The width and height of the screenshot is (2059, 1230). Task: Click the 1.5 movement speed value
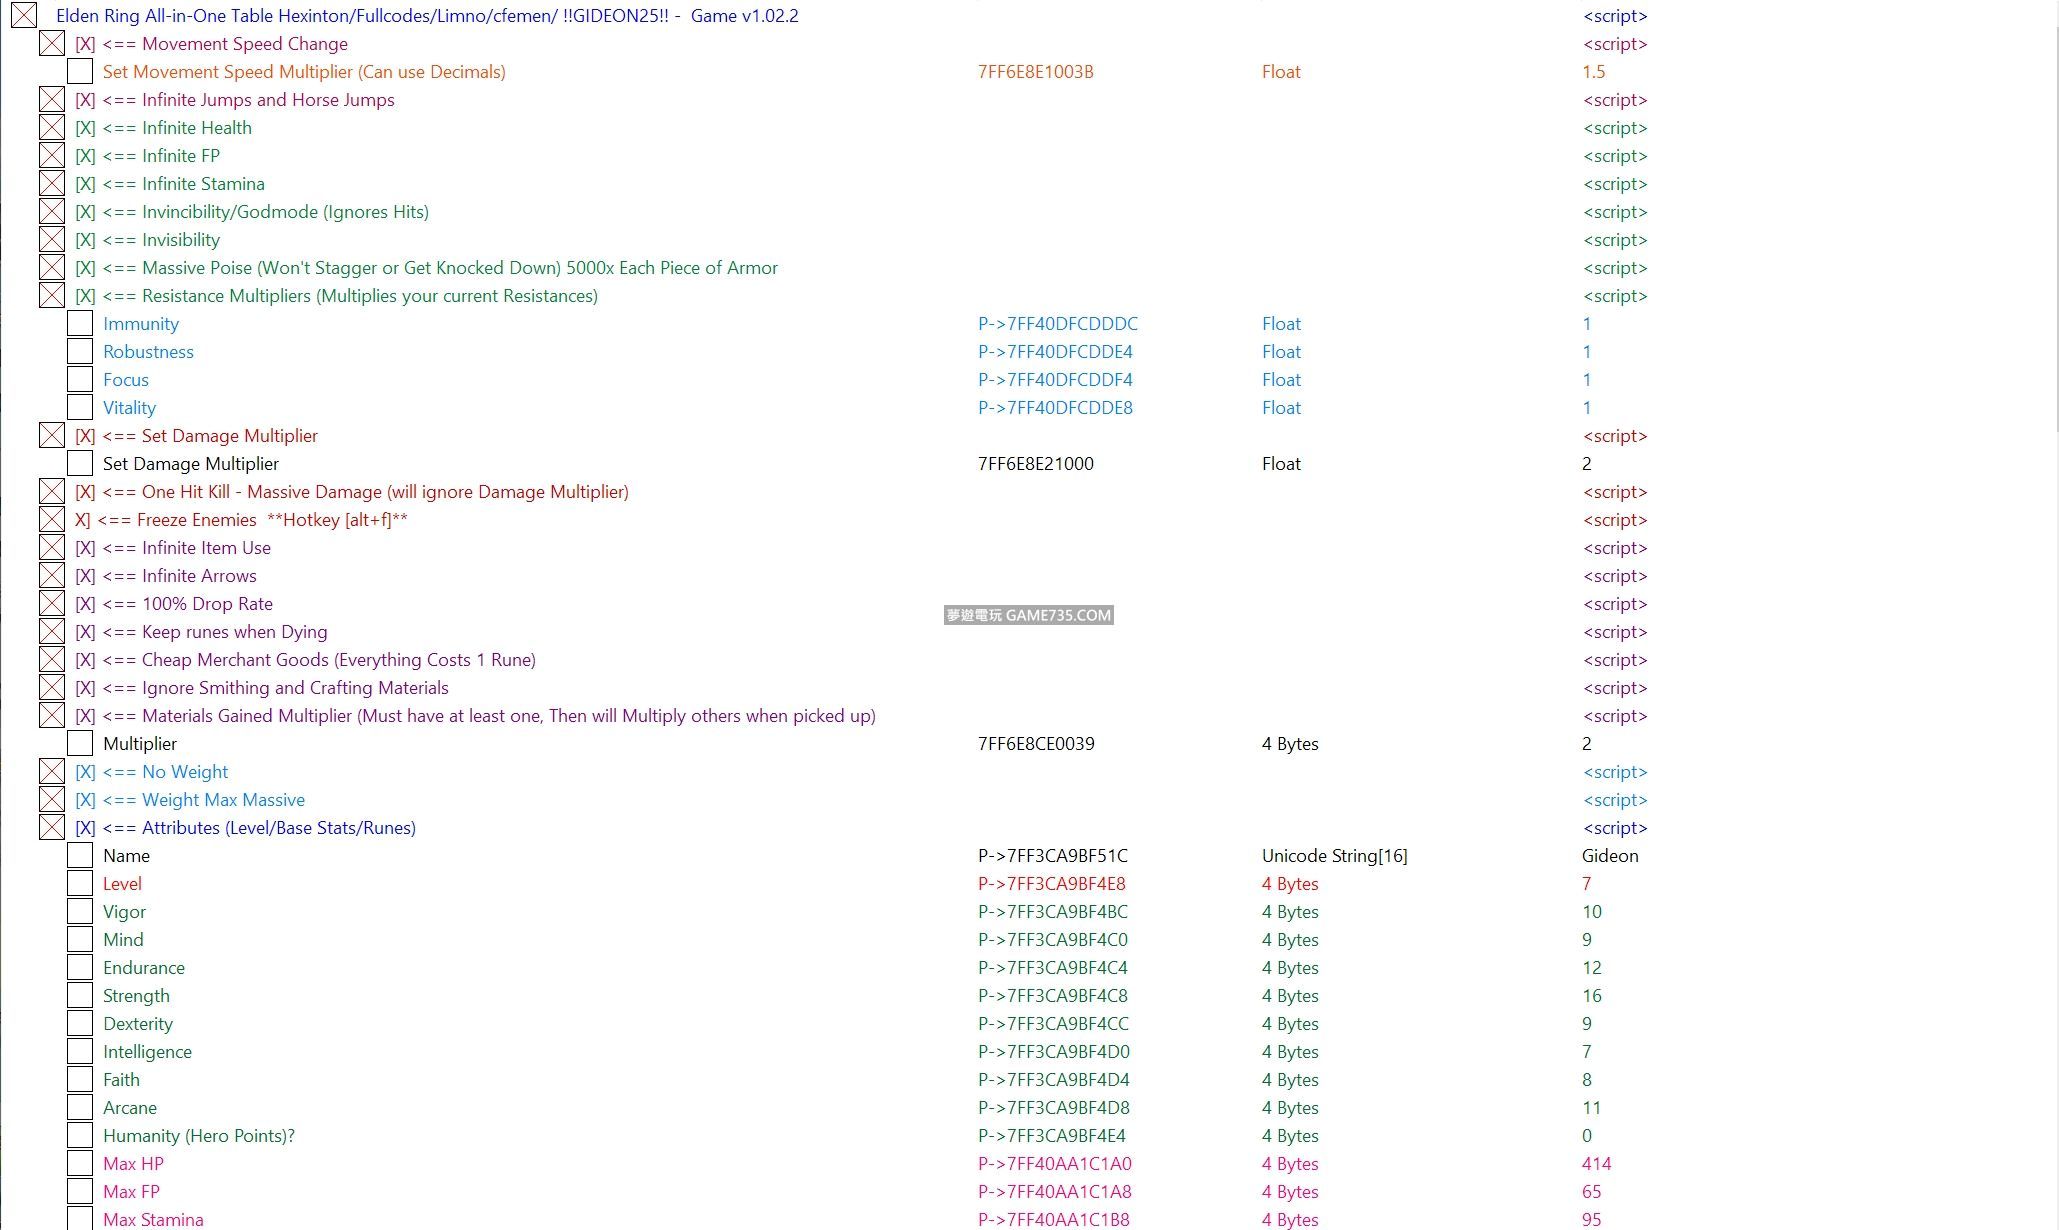pyautogui.click(x=1593, y=72)
